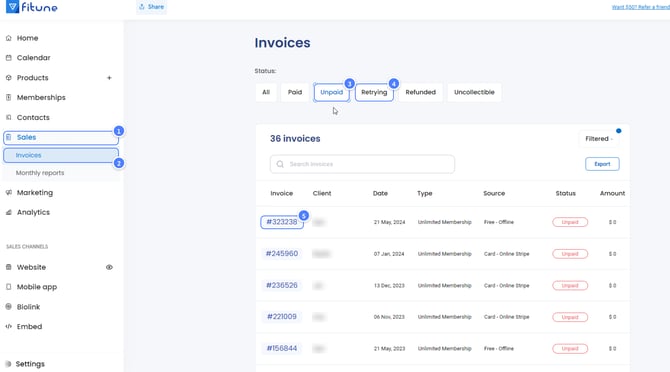Screen dimensions: 670x372
Task: Click the date 21 May, 2024
Action: click(389, 222)
